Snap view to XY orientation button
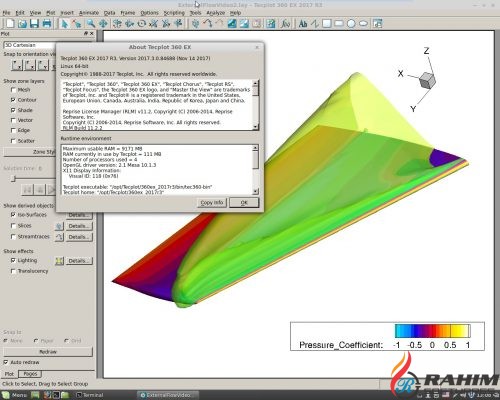This screenshot has width=500, height=400. [x=17, y=65]
